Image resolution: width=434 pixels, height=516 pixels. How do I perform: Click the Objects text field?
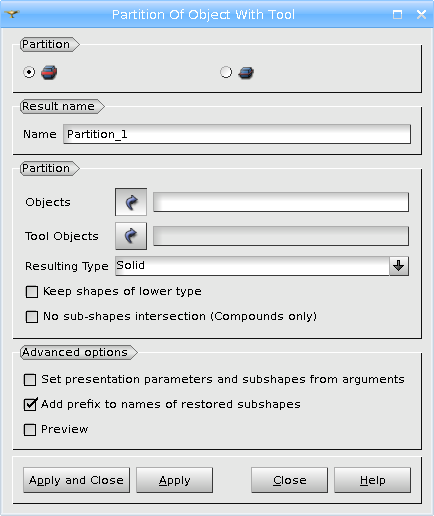(x=281, y=202)
